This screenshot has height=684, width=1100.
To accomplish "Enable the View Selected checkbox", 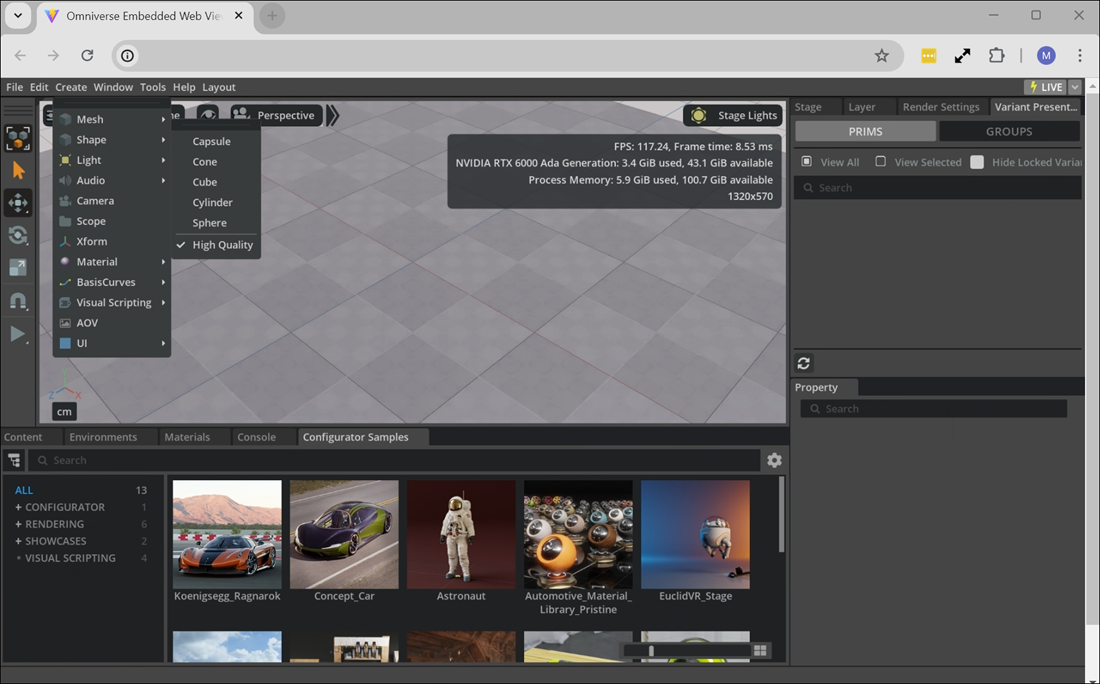I will point(880,162).
